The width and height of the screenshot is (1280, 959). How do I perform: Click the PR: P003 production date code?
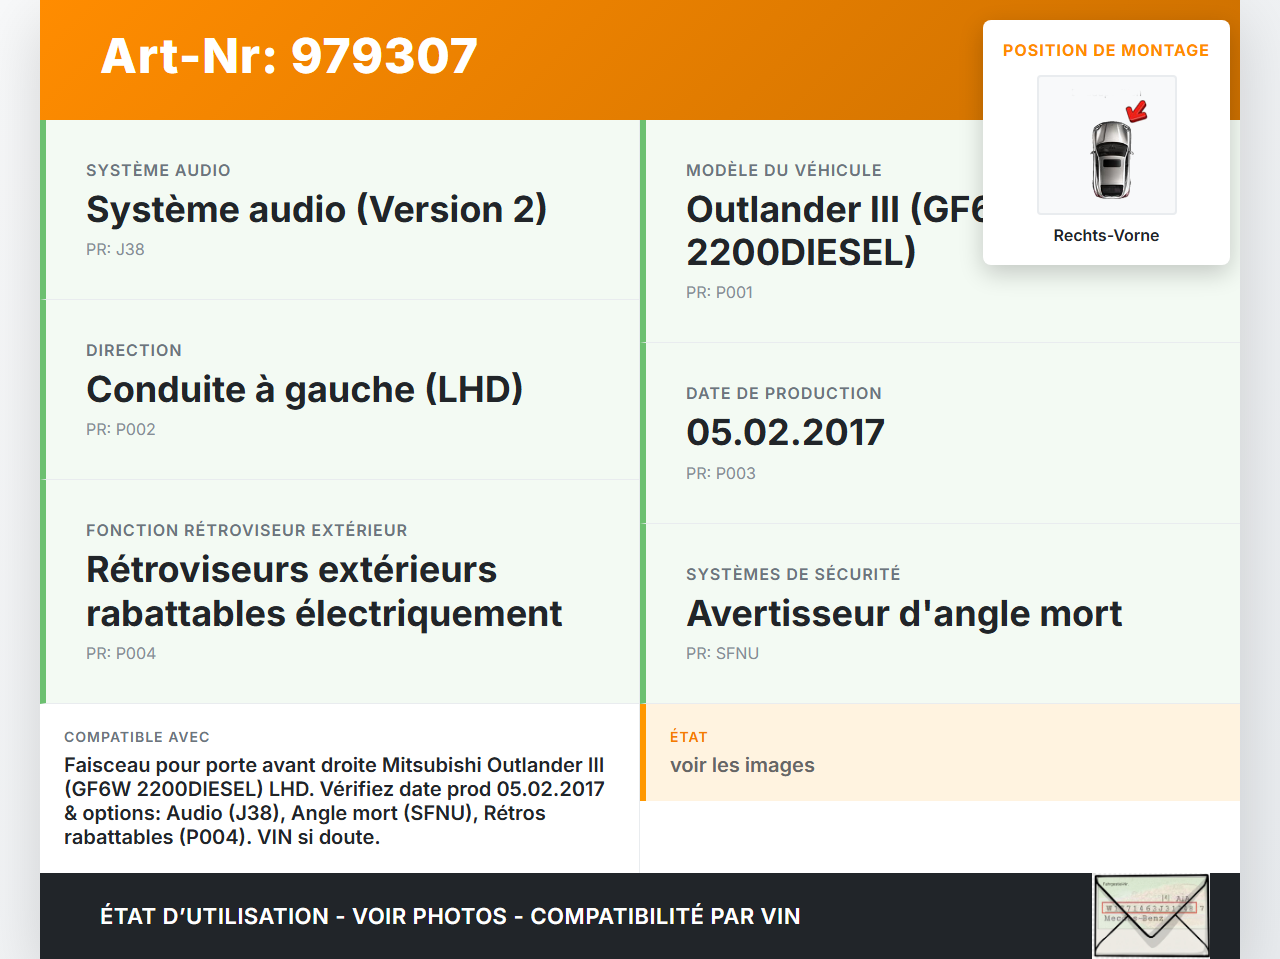pos(720,473)
